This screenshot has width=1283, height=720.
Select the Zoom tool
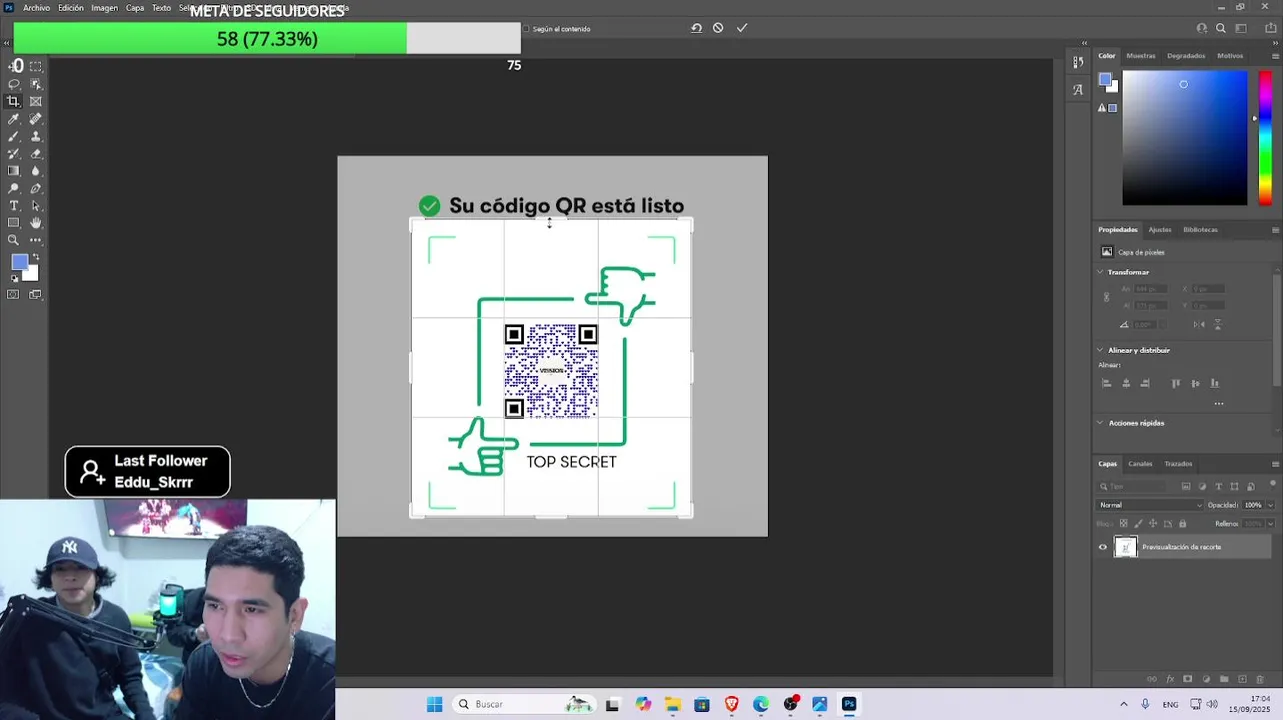point(14,240)
